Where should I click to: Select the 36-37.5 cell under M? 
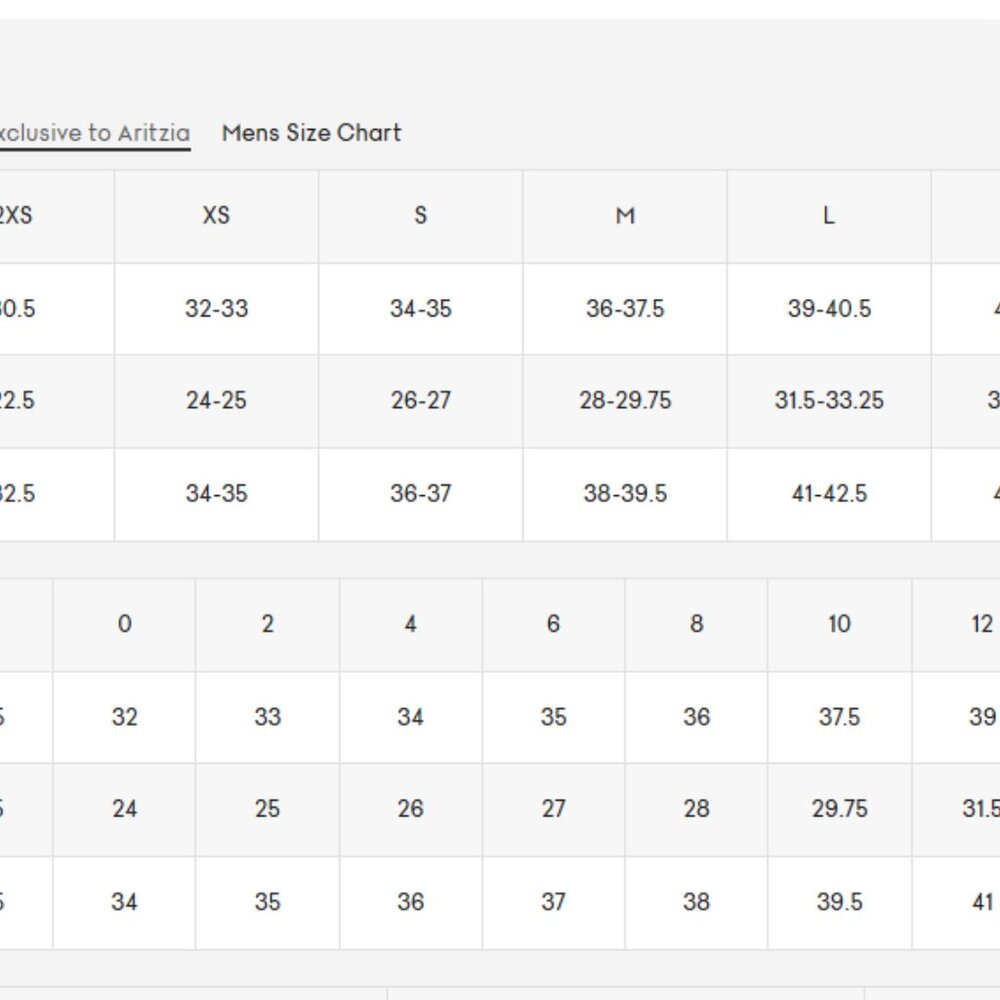pos(625,309)
